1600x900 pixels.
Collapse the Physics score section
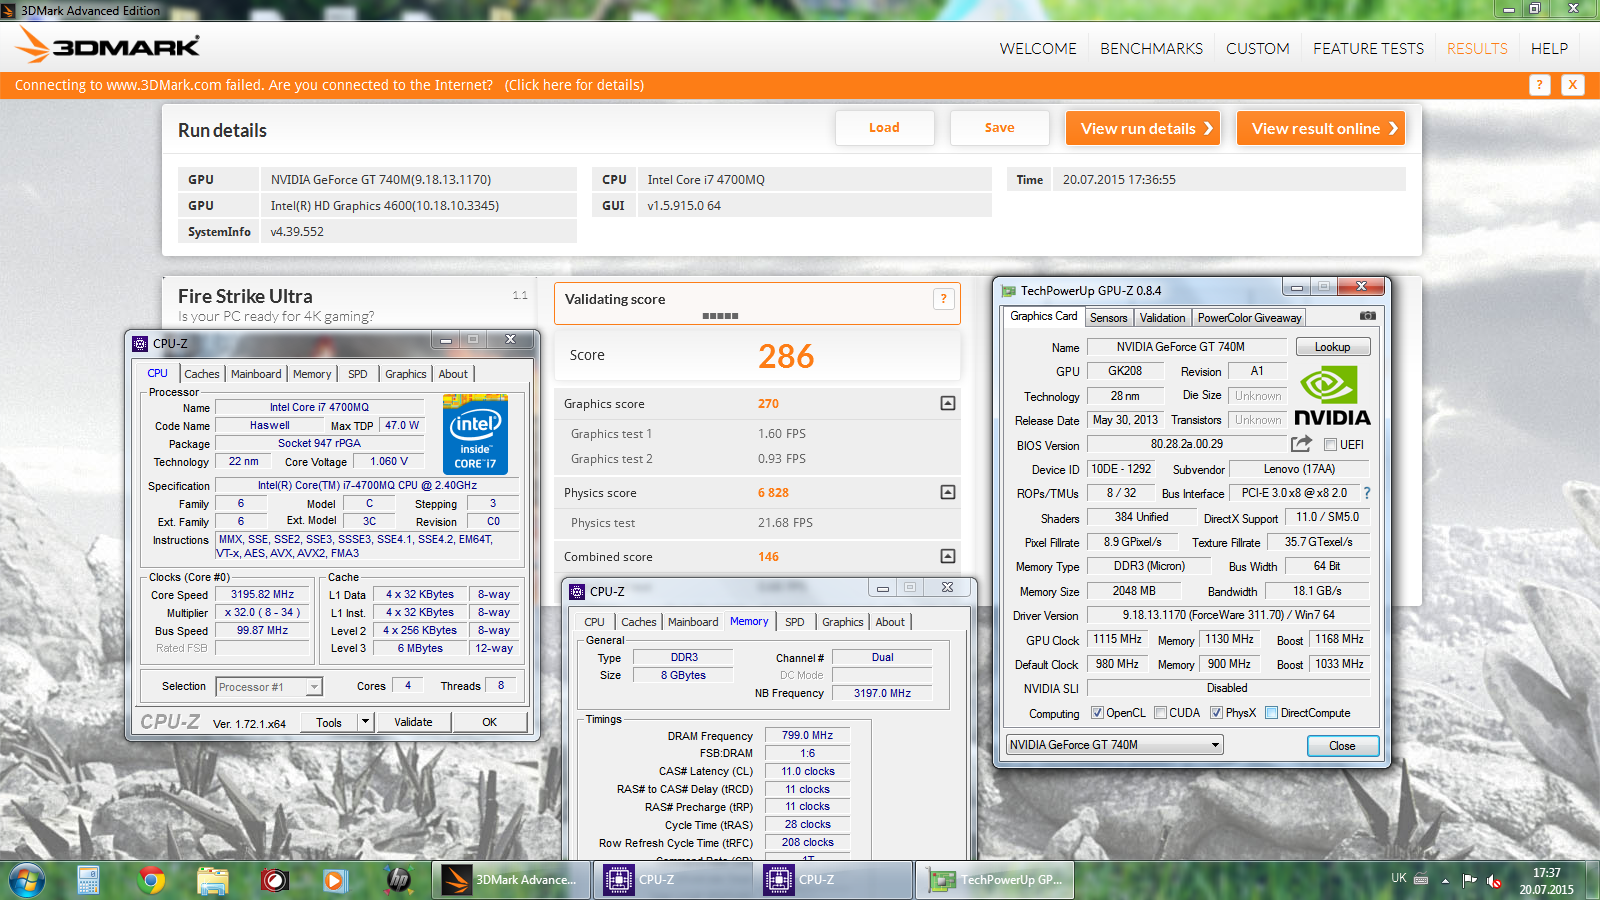(x=948, y=492)
